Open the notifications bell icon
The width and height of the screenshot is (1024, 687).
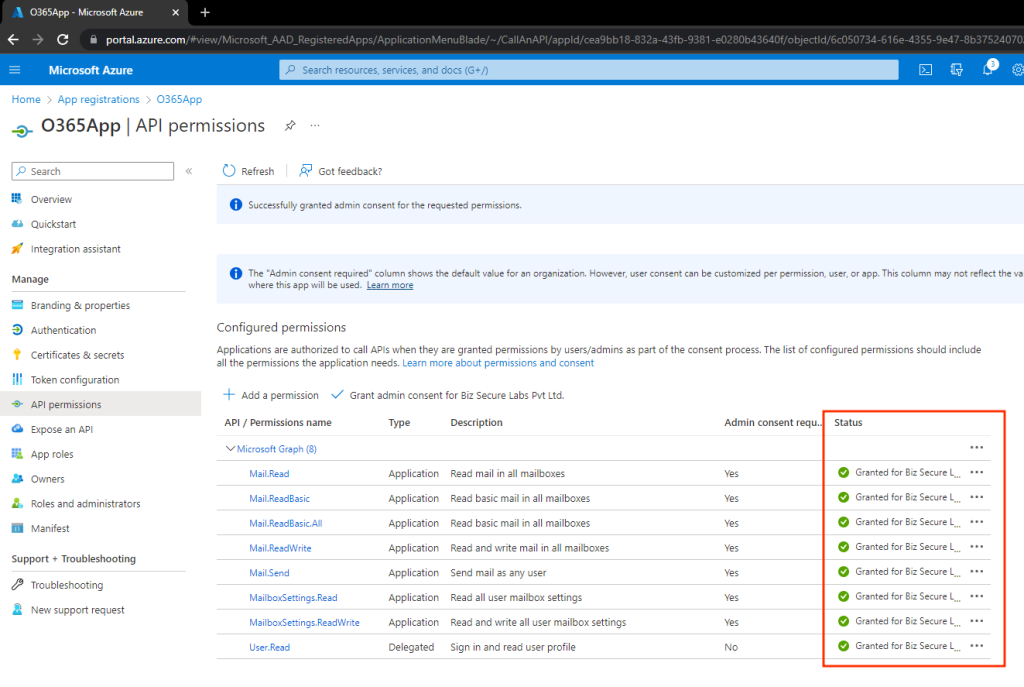(987, 70)
